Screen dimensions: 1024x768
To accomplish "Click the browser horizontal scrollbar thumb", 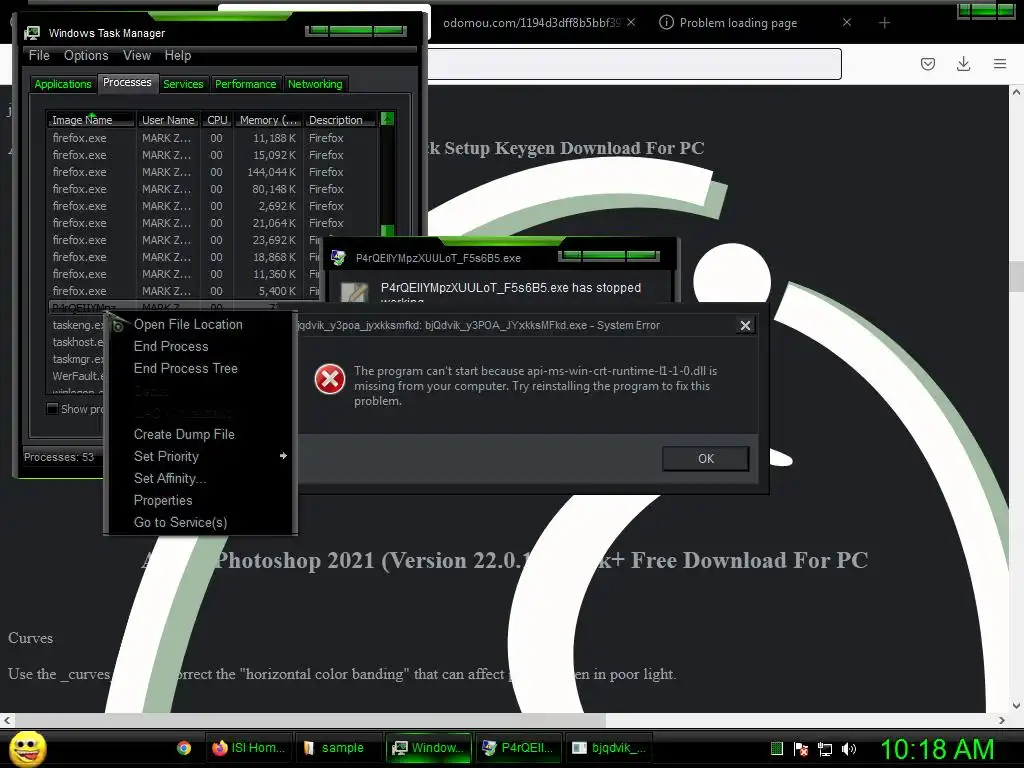I will [309, 720].
